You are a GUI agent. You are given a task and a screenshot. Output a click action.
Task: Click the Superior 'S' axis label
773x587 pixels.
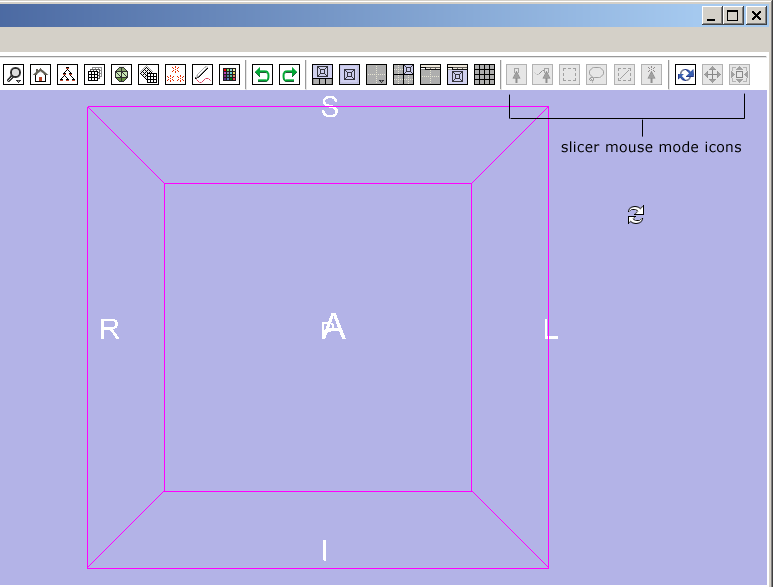[330, 107]
